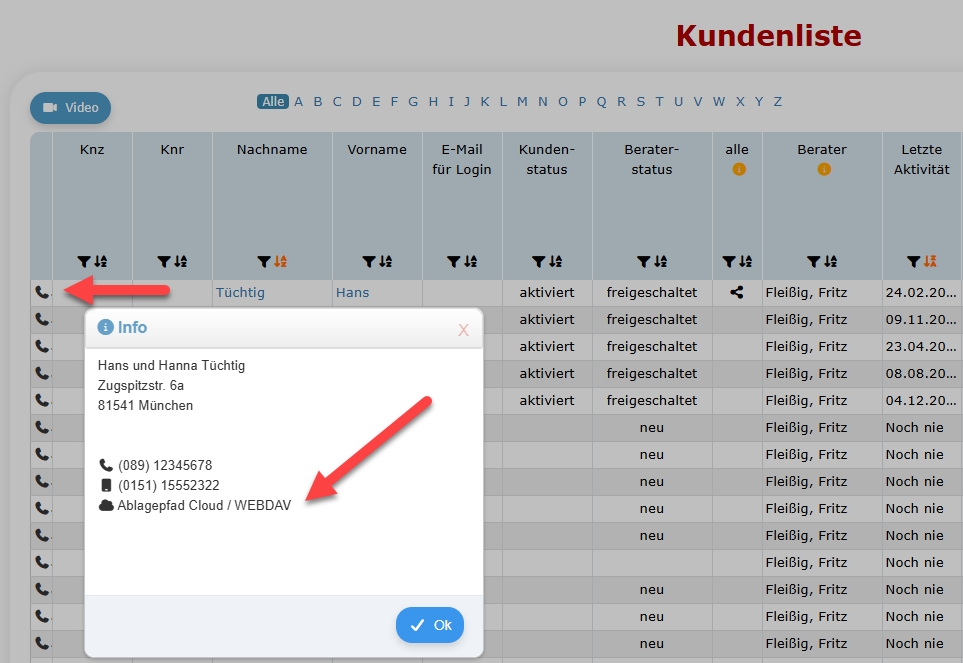Image resolution: width=963 pixels, height=663 pixels.
Task: Open the filter for Nachname column
Action: click(264, 261)
